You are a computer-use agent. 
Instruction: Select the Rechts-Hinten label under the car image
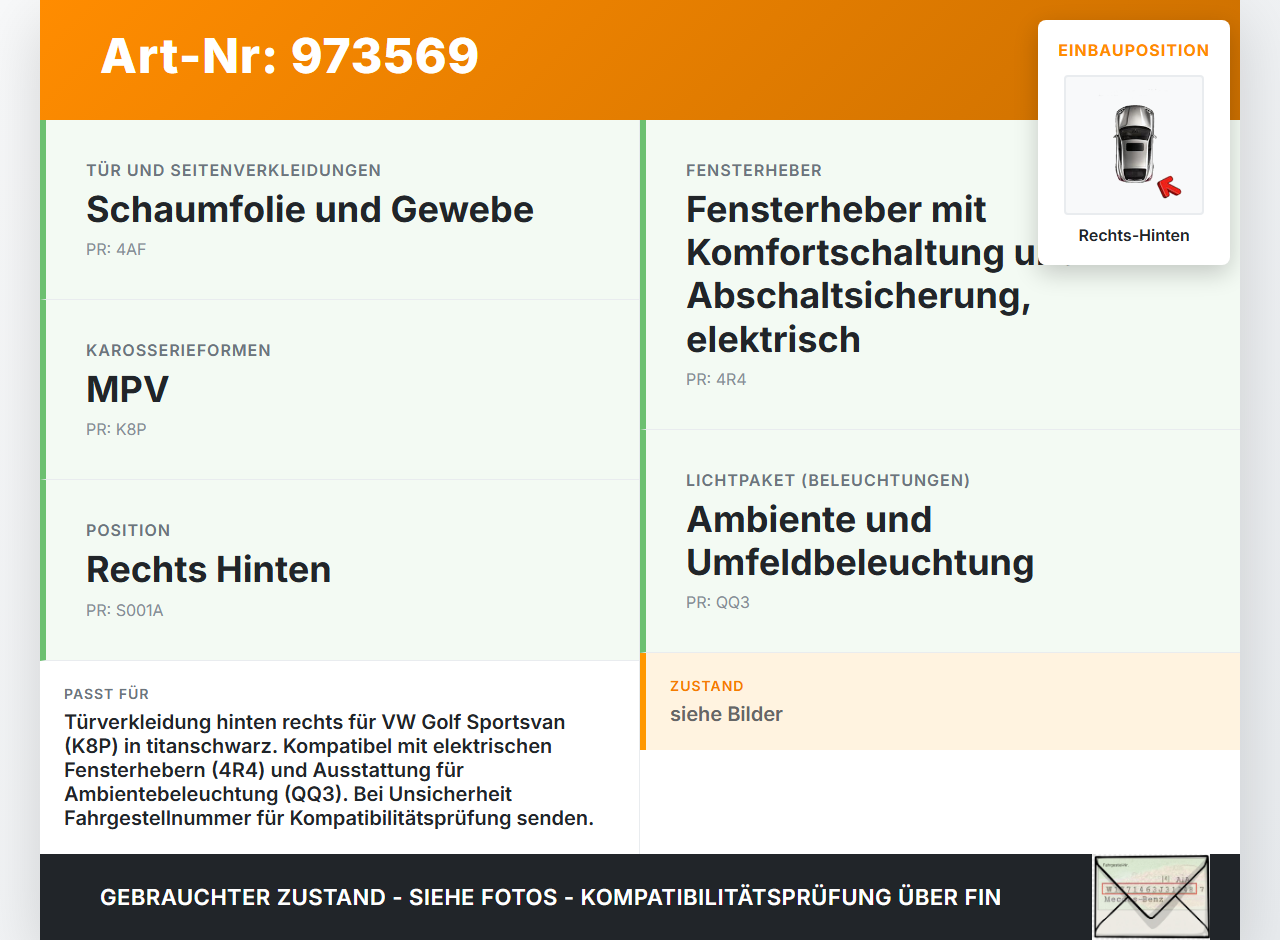(x=1133, y=235)
